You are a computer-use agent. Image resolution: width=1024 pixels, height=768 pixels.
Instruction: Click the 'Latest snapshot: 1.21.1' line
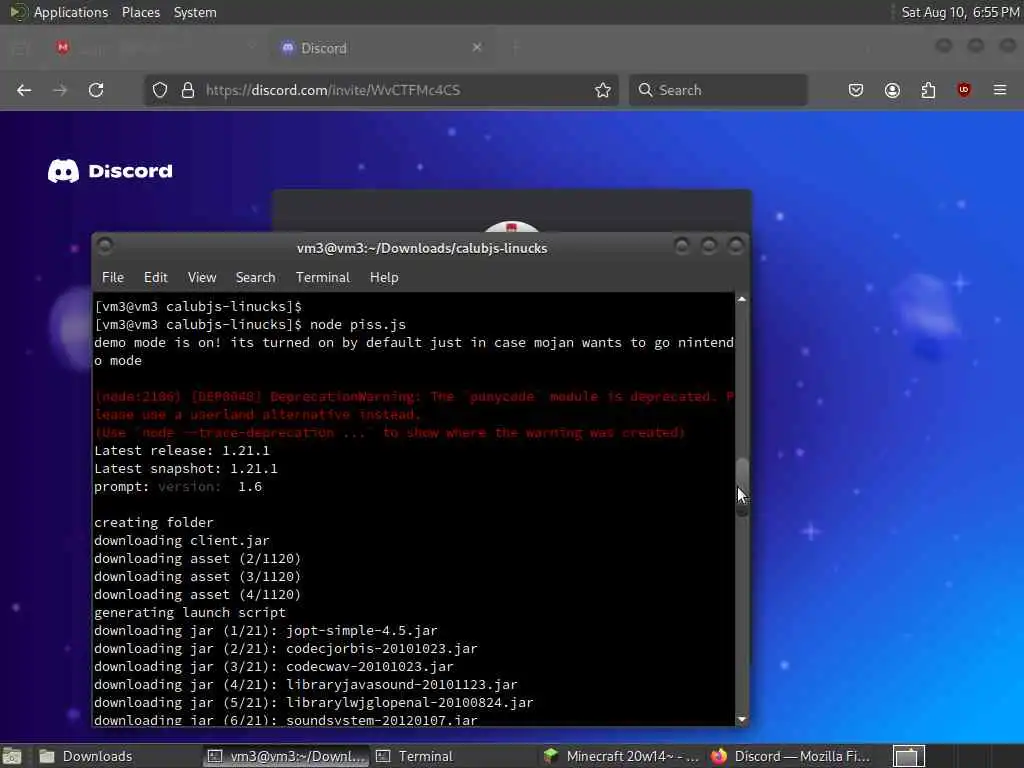coord(185,469)
